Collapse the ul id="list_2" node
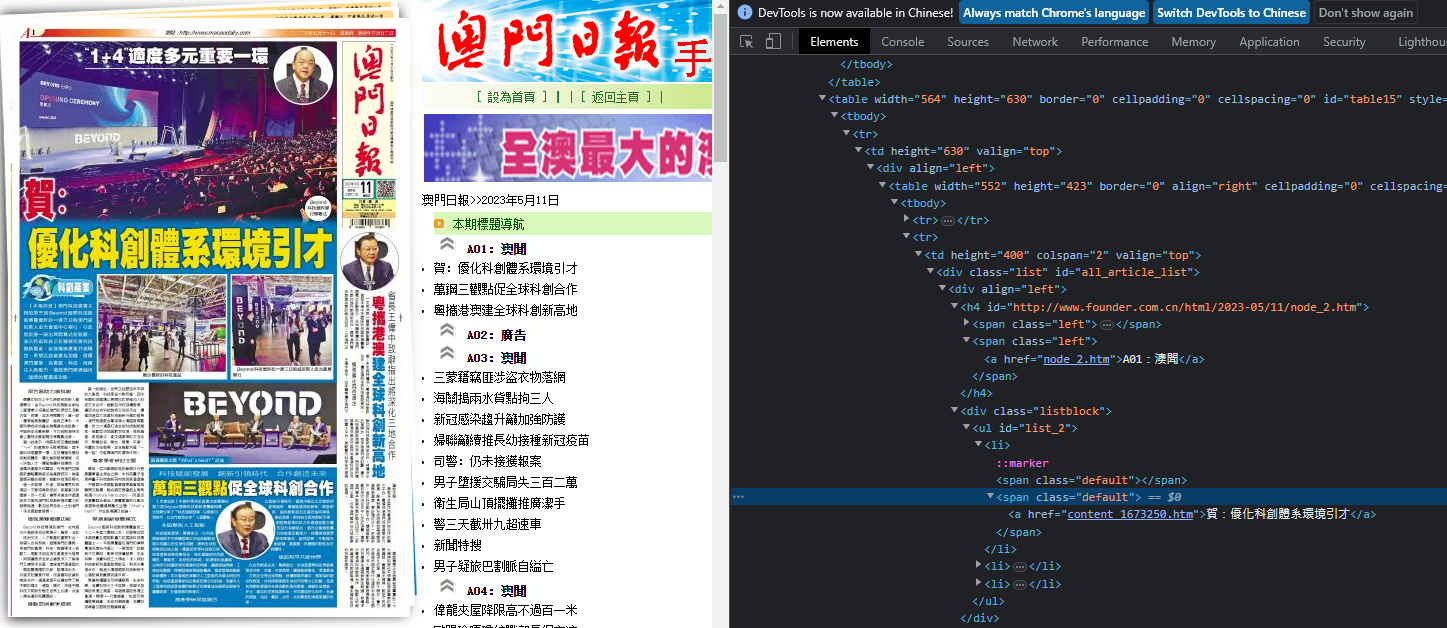 click(966, 428)
